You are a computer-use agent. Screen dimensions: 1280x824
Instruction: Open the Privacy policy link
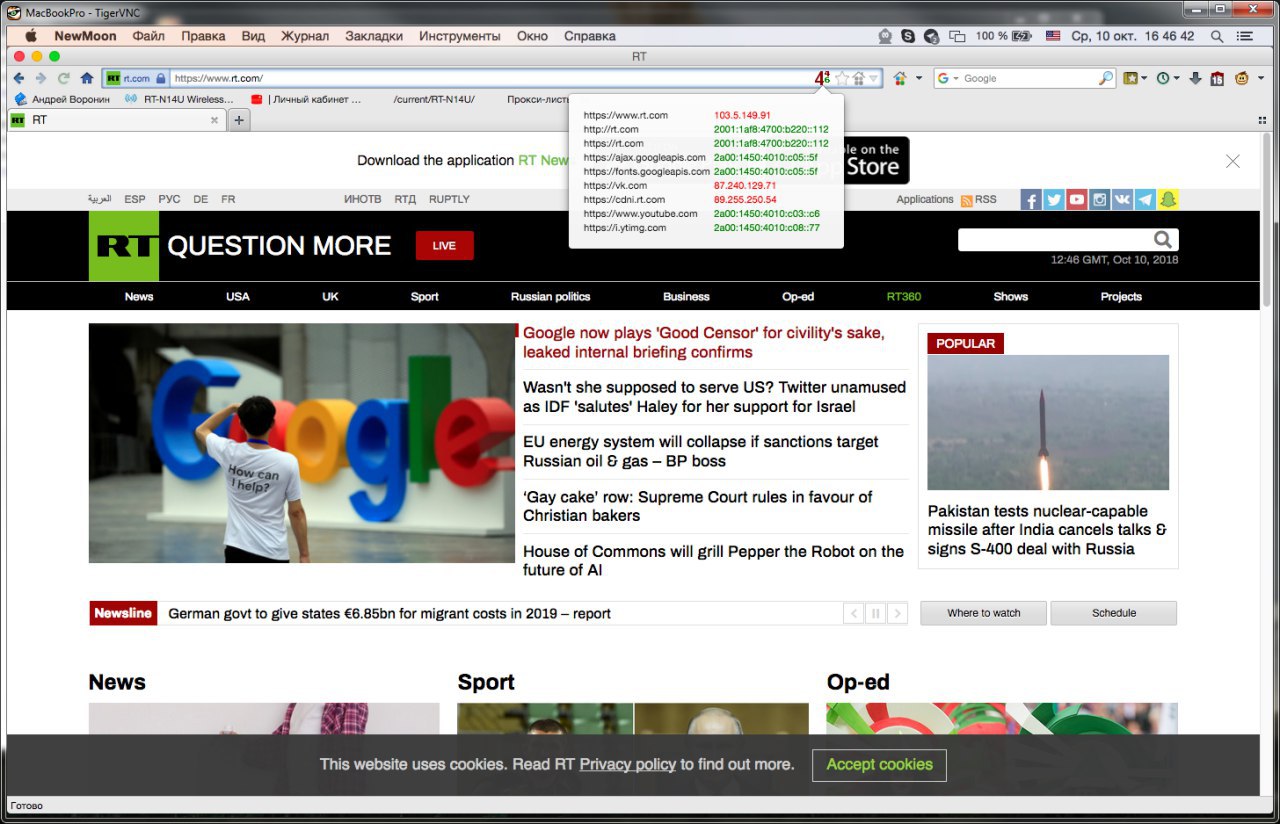[627, 764]
